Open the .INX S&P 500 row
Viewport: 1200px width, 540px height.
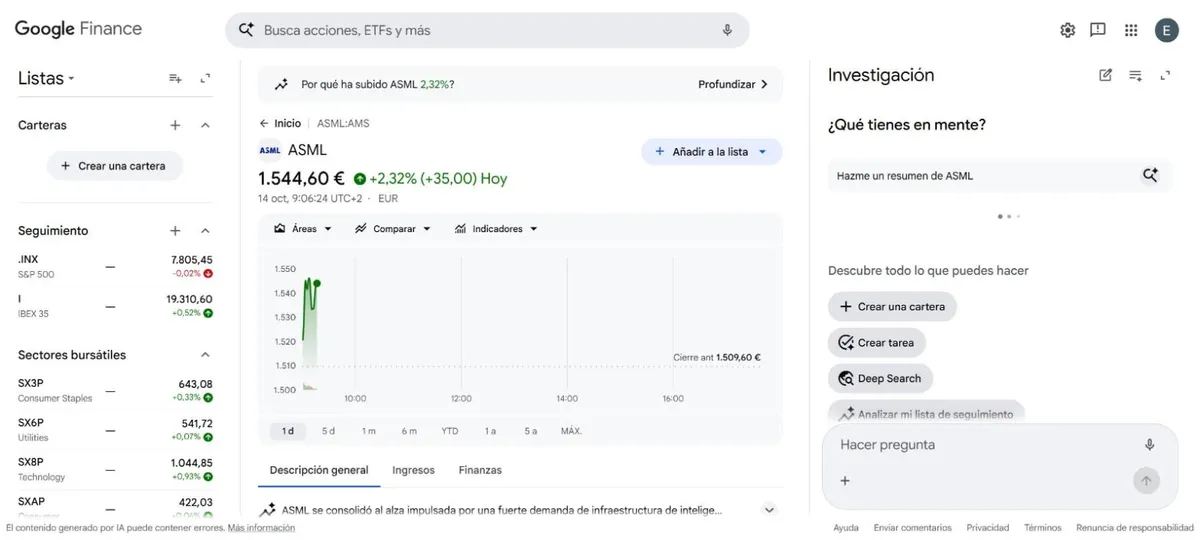tap(115, 266)
